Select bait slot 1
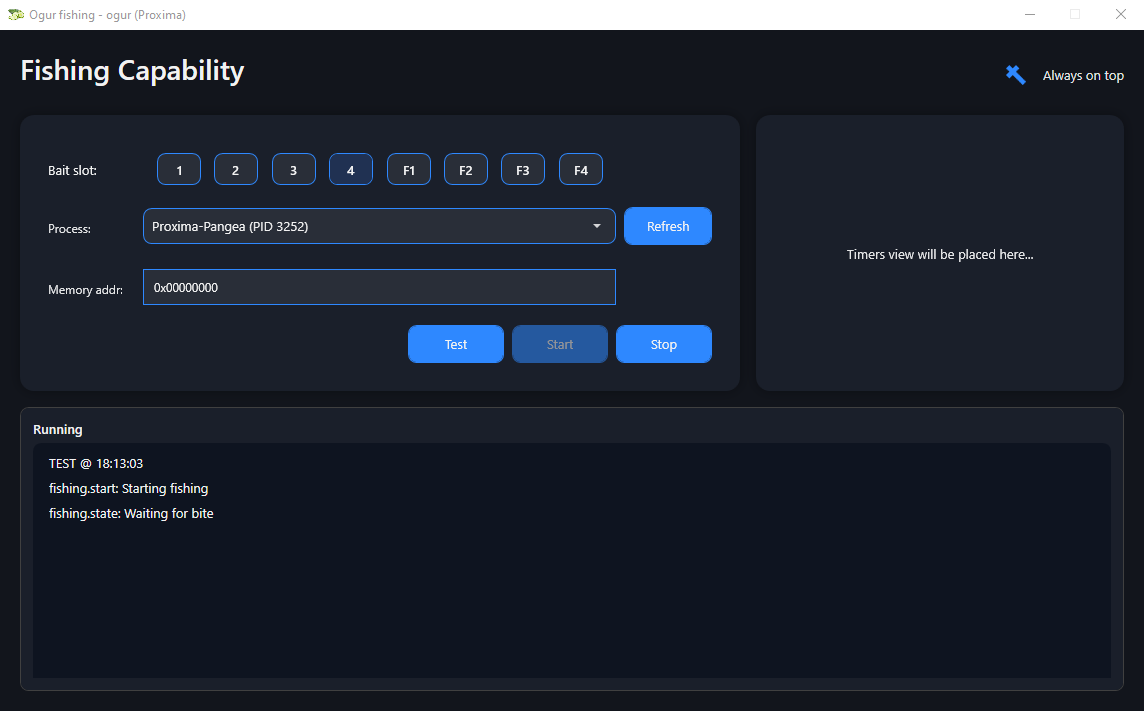 (179, 170)
